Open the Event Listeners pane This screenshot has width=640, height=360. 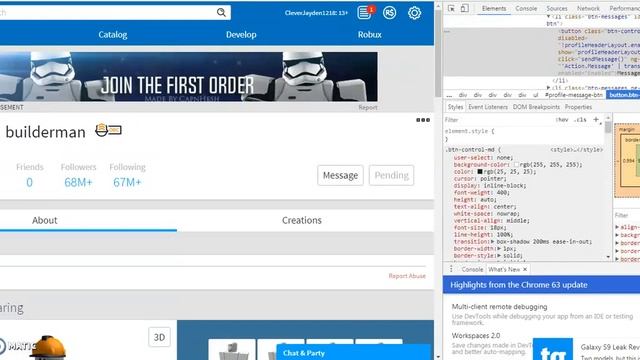pyautogui.click(x=488, y=107)
